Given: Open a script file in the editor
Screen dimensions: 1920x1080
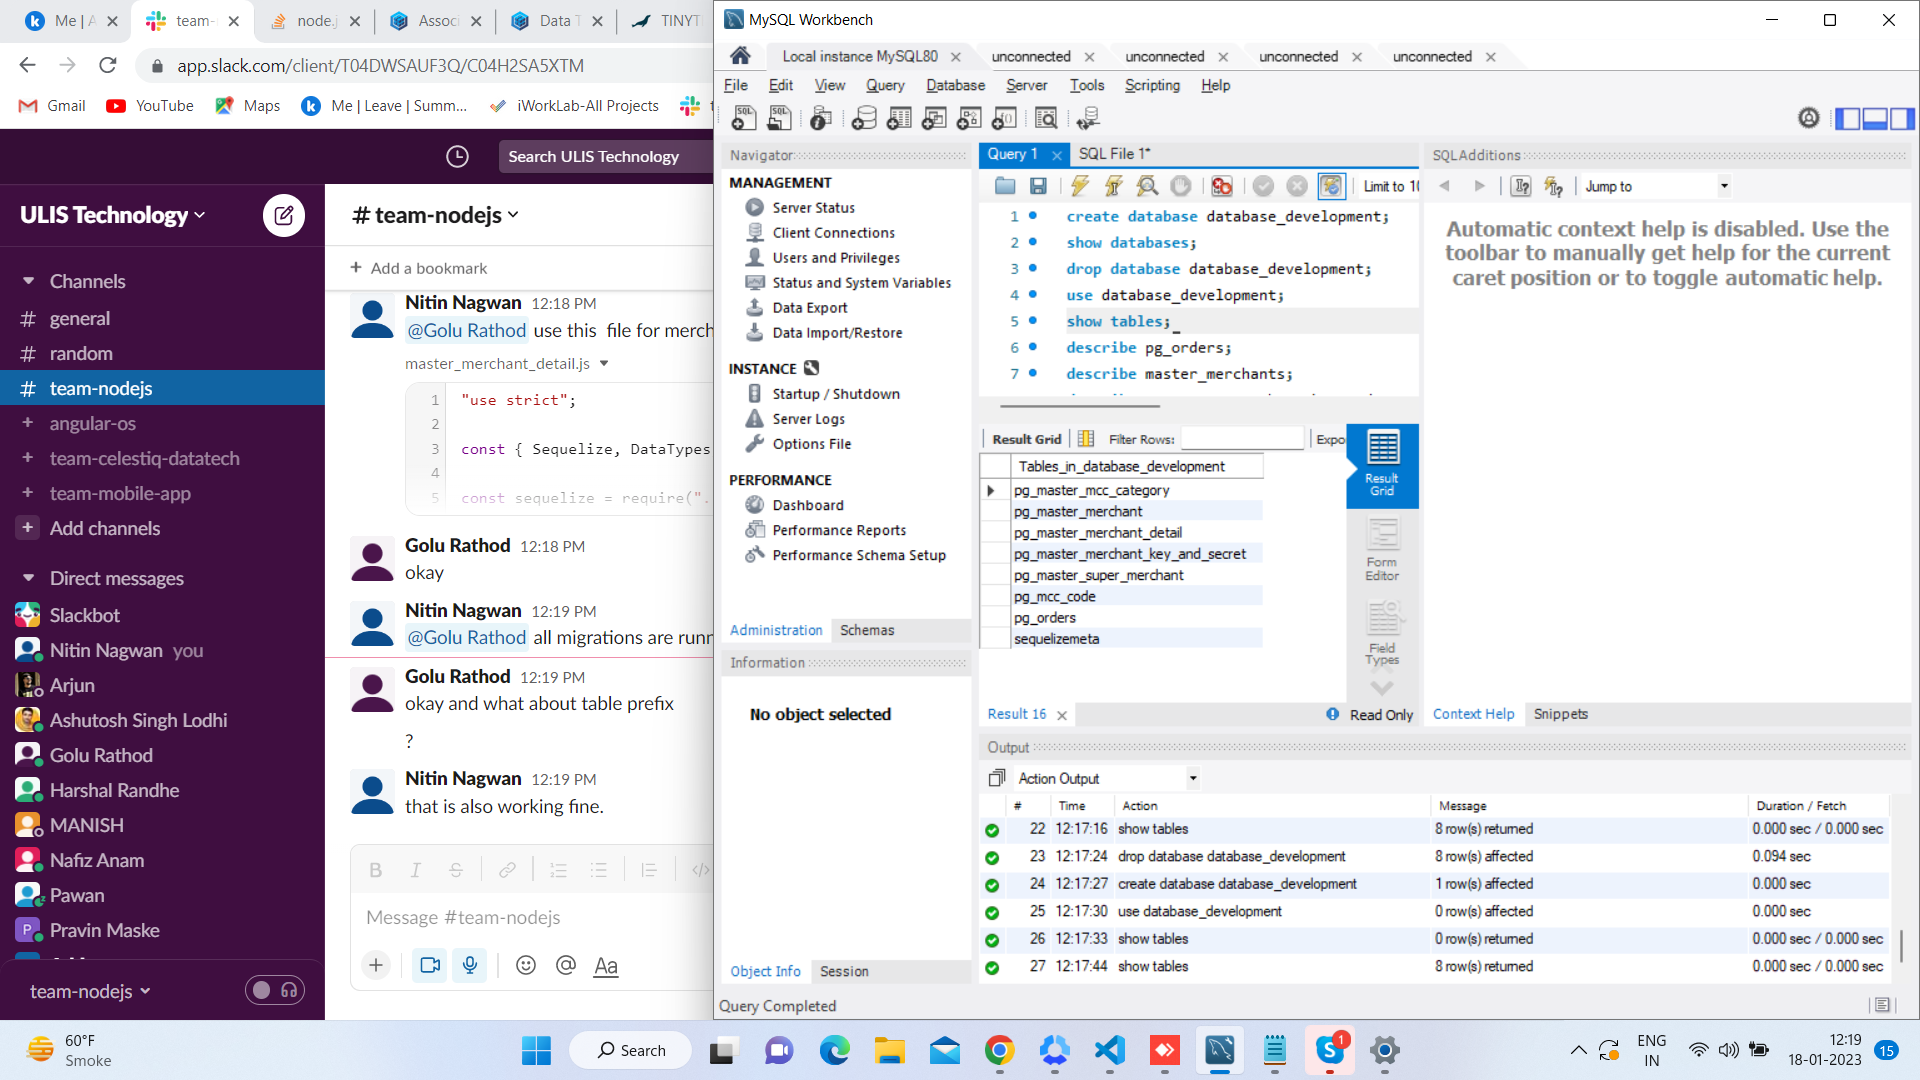Looking at the screenshot, I should pos(1005,186).
